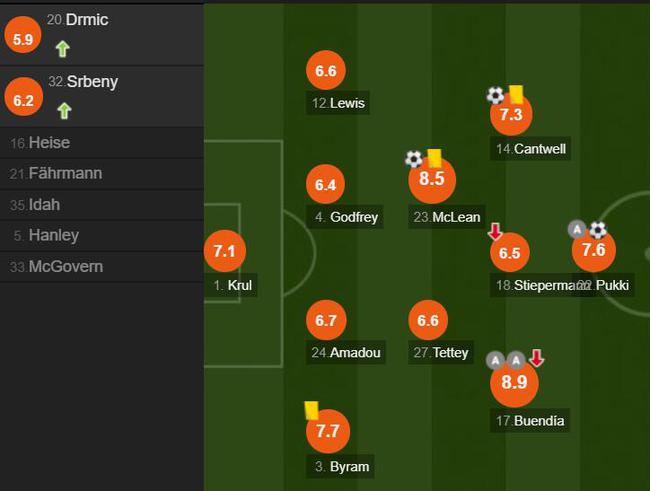Open the 4. Godfrey player label

[345, 217]
